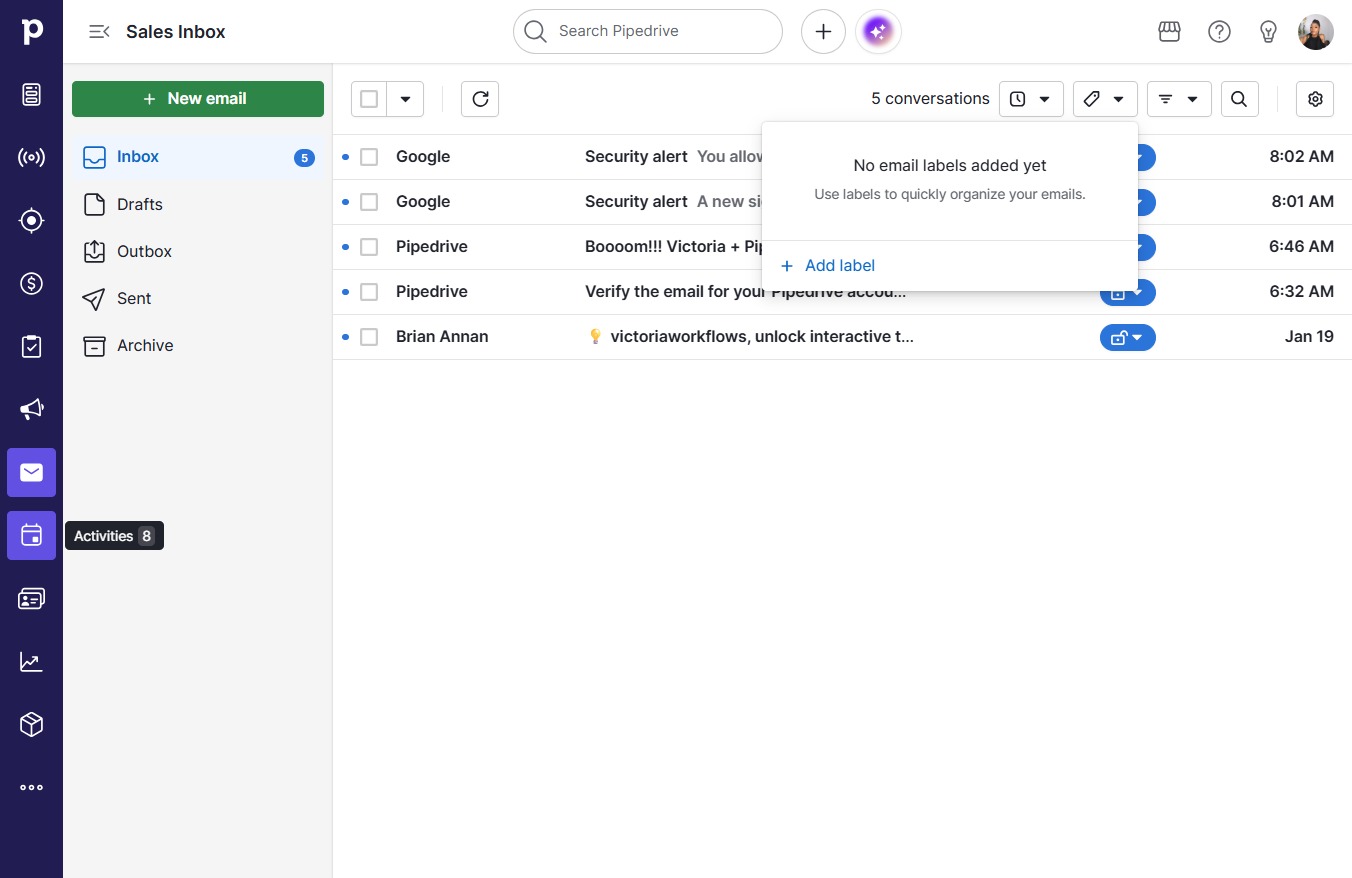Image resolution: width=1352 pixels, height=878 pixels.
Task: Select the 8:01 AM Google email checkbox
Action: click(369, 202)
